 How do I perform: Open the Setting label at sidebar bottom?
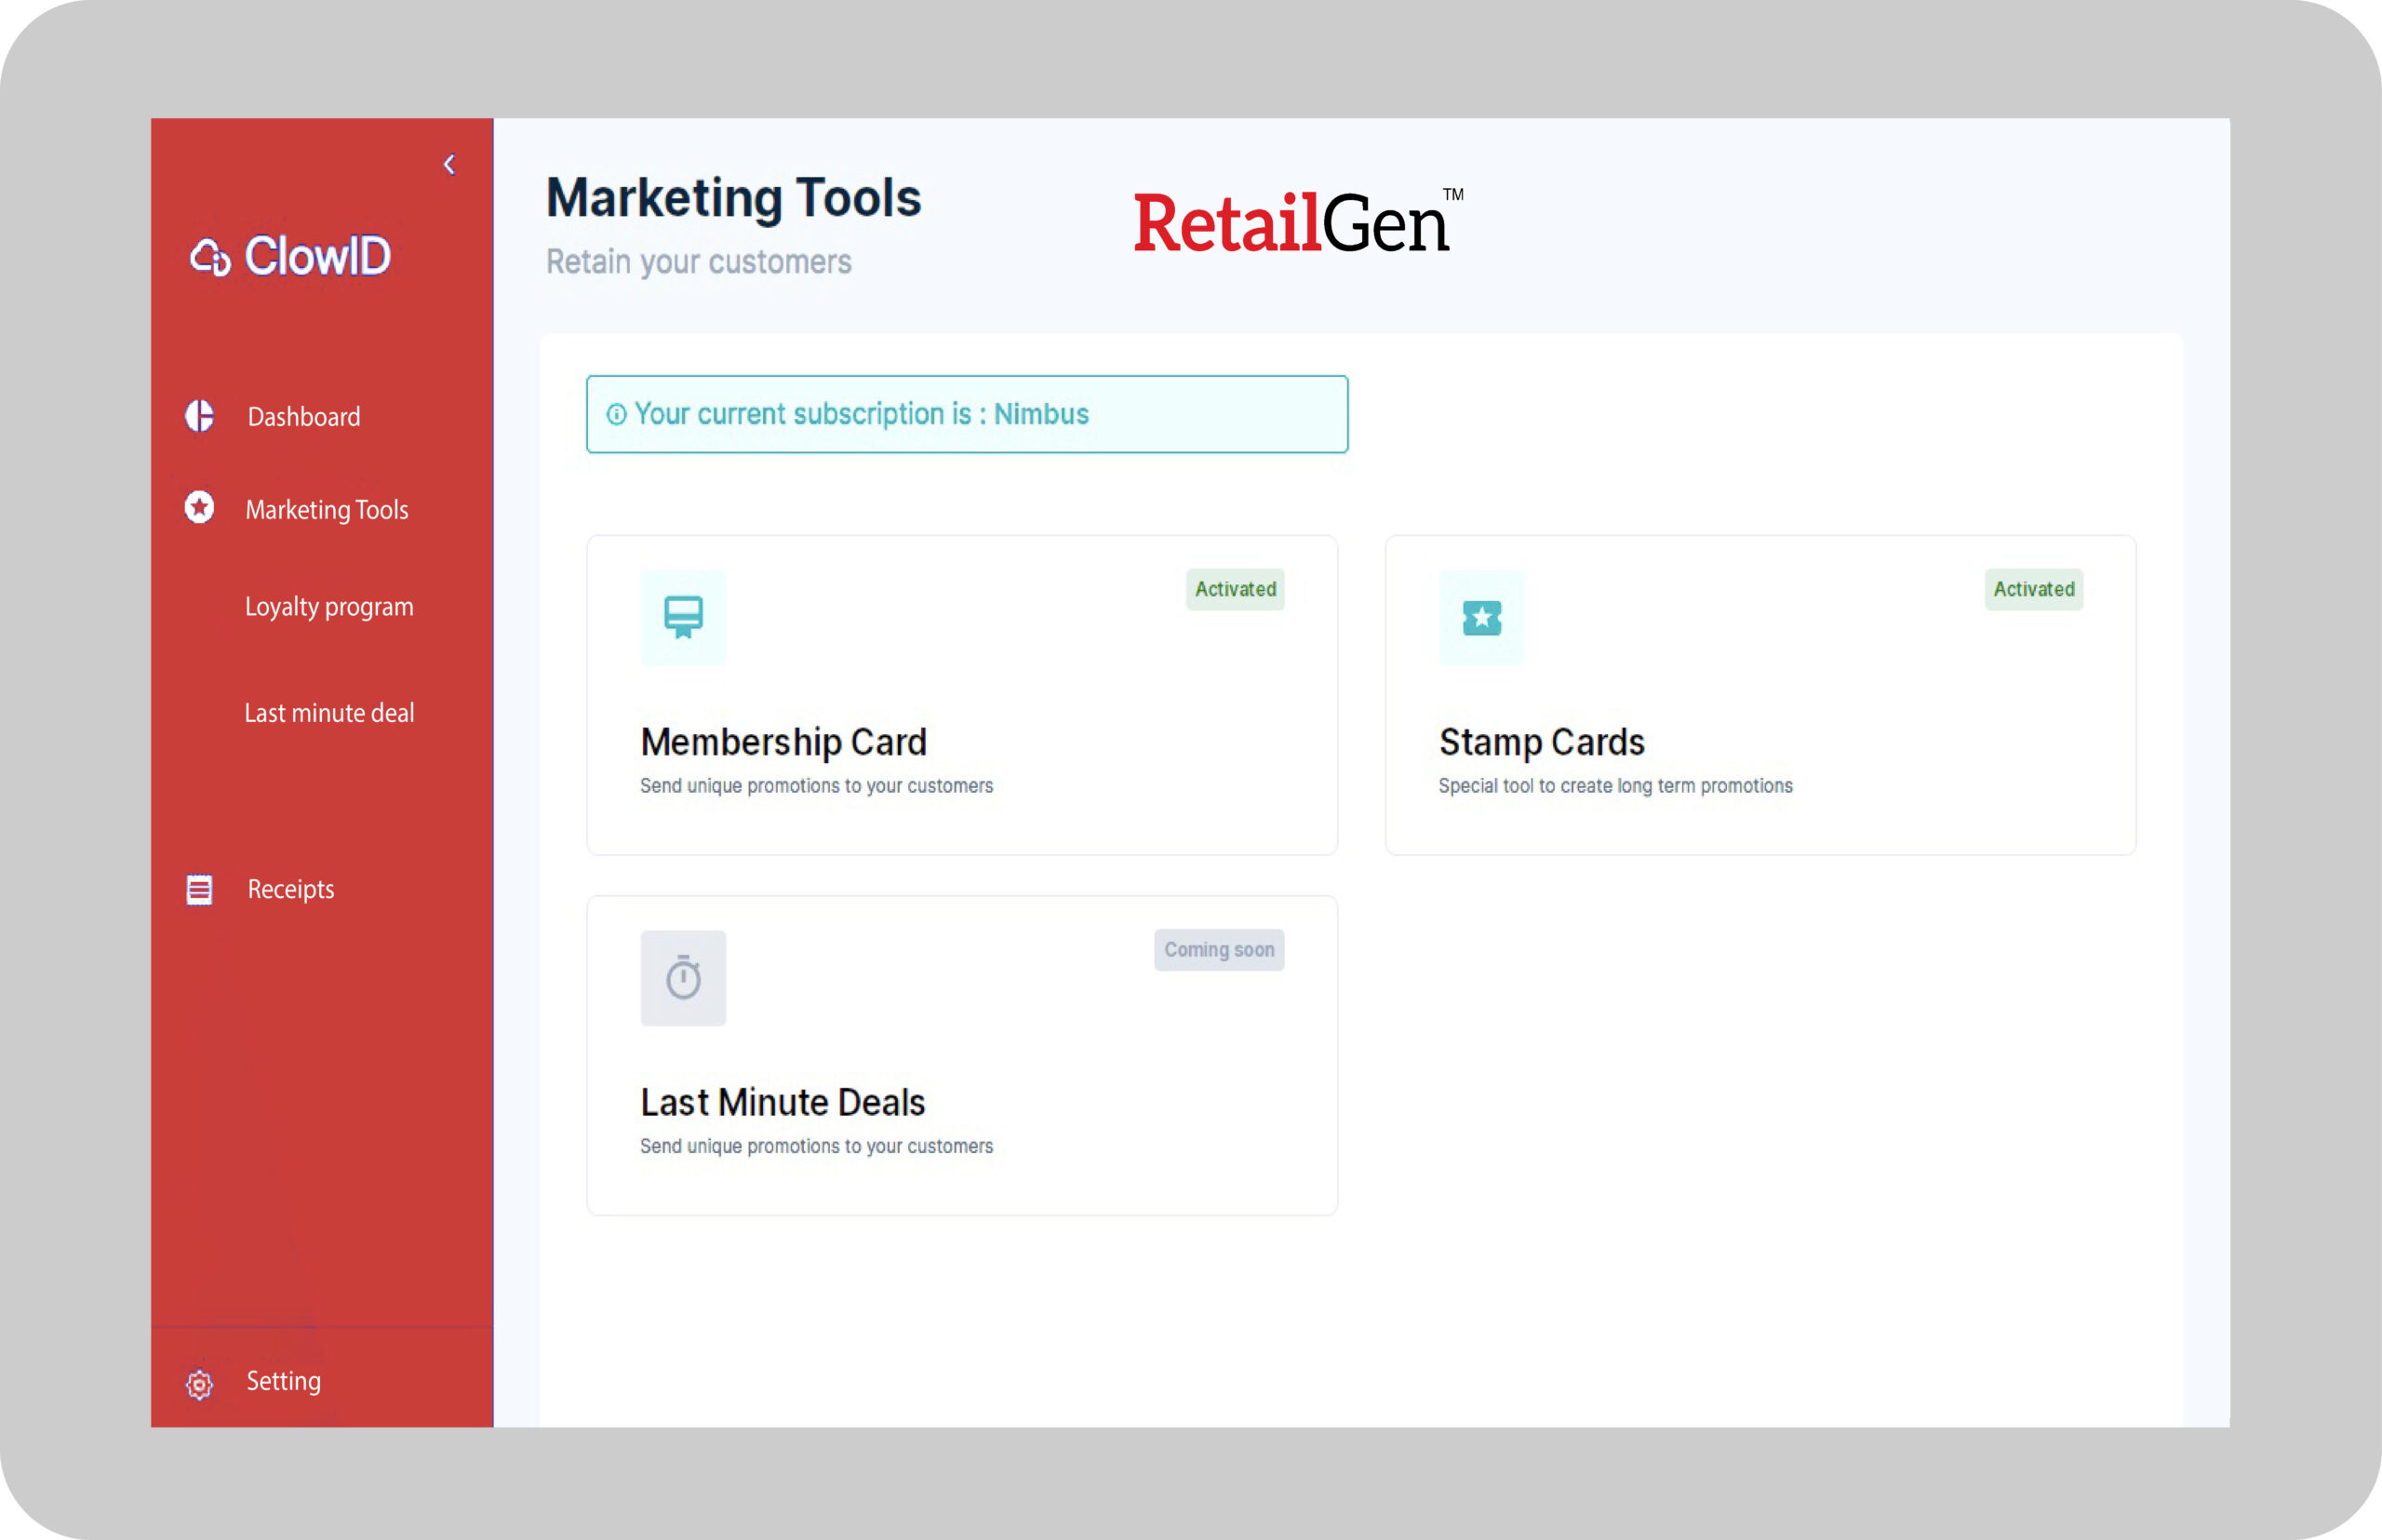(283, 1381)
